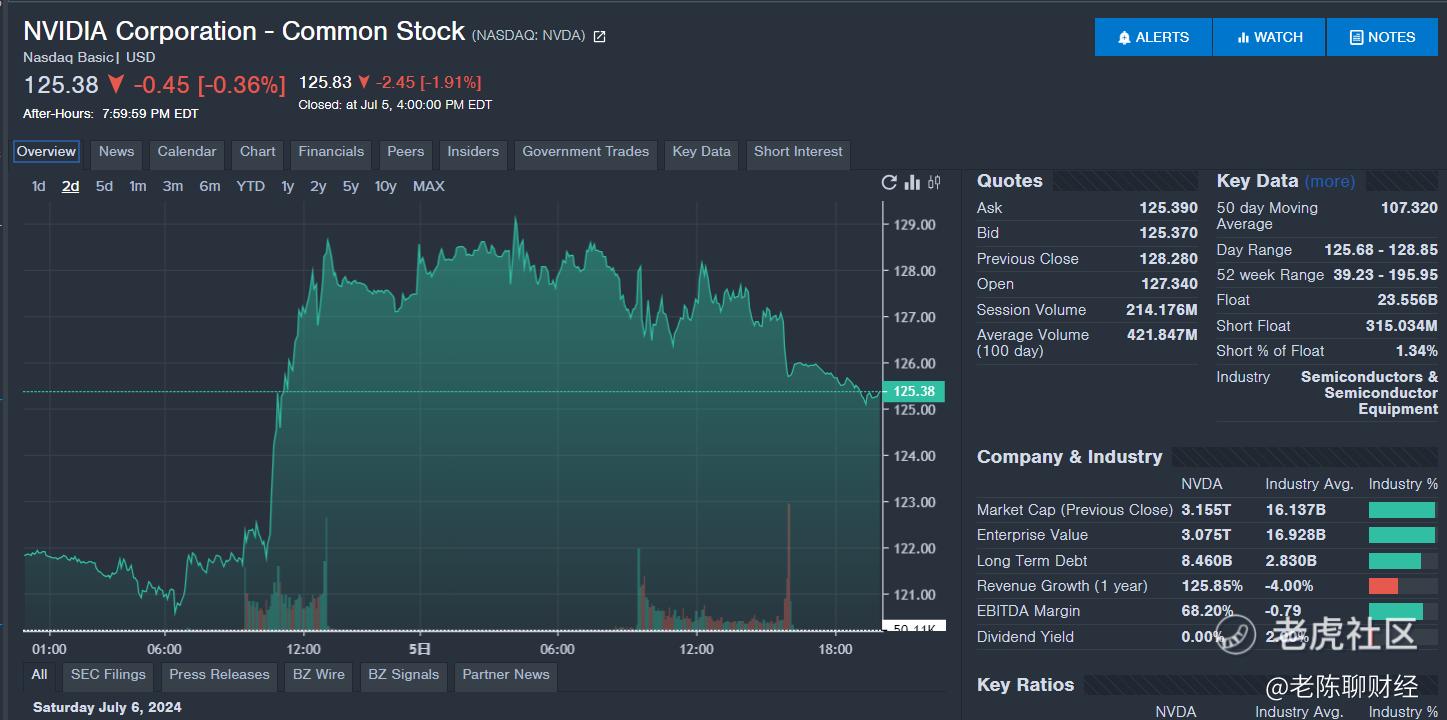The image size is (1447, 720).
Task: Select the Peers tab
Action: pyautogui.click(x=406, y=152)
